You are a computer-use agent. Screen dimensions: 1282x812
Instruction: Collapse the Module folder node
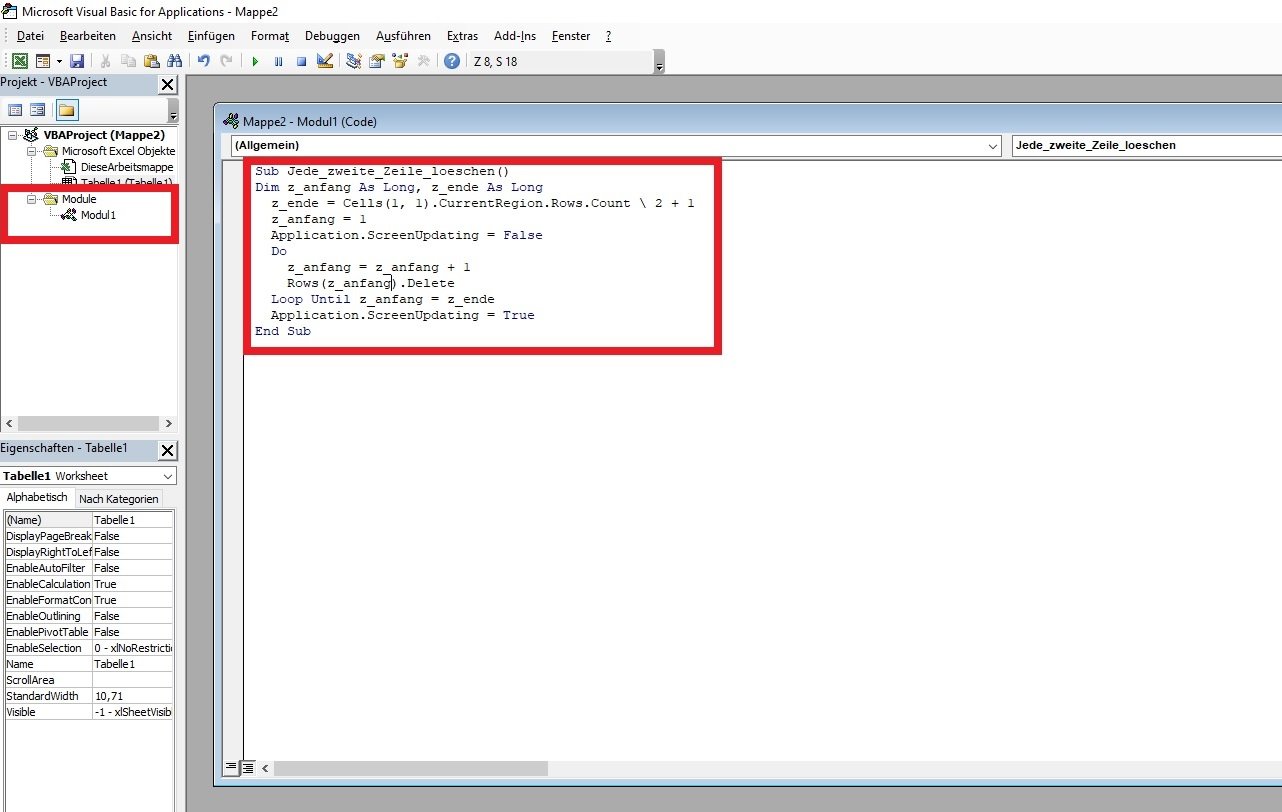[32, 199]
